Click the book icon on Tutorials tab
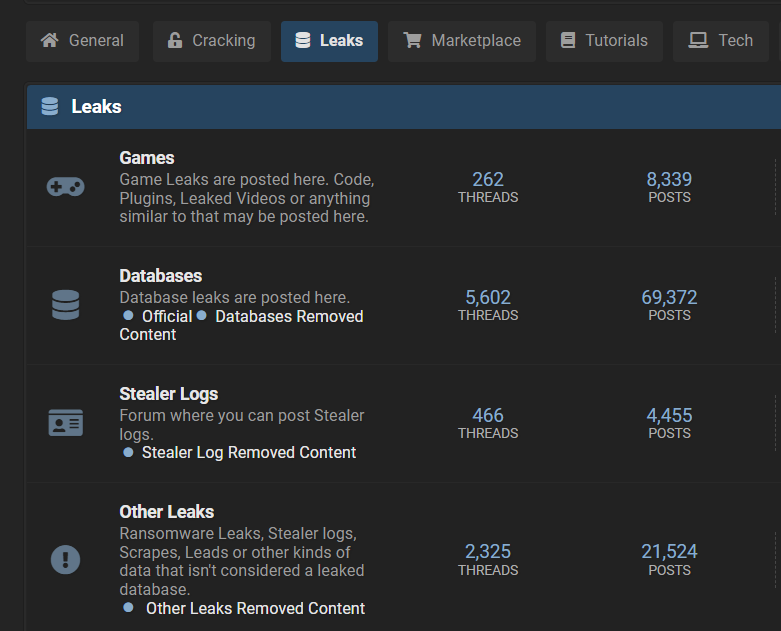 click(568, 40)
